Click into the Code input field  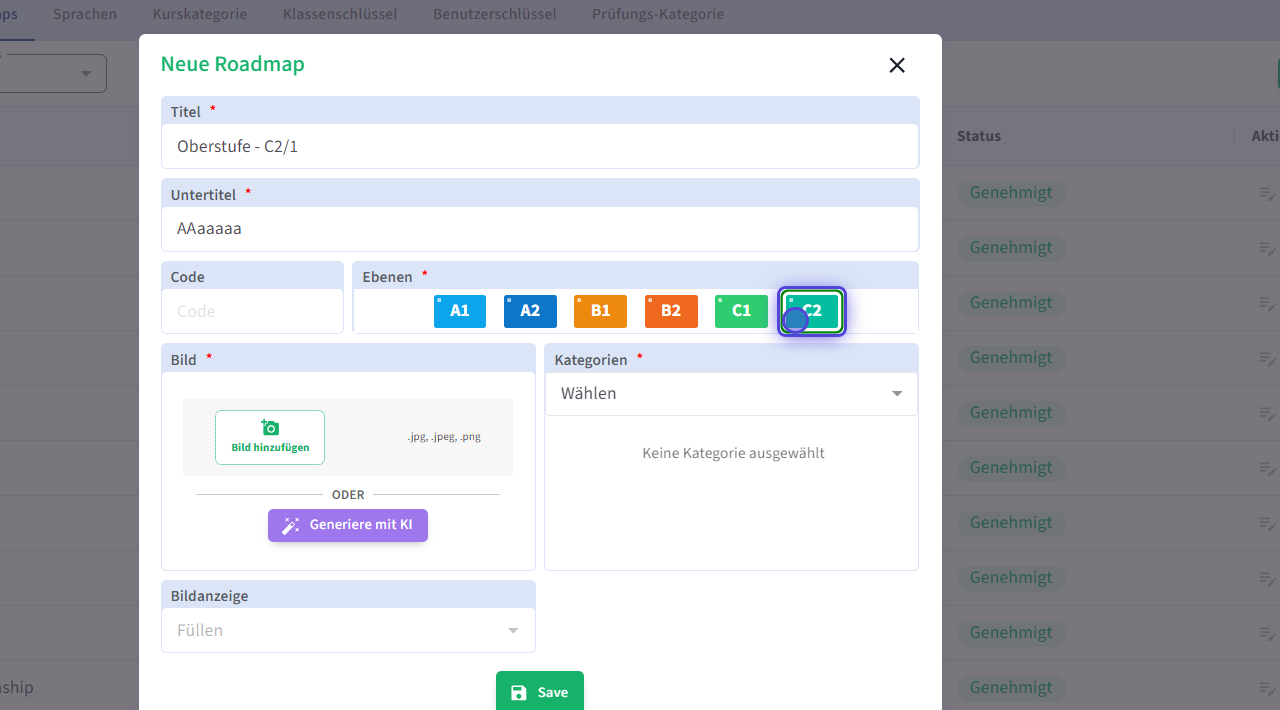click(252, 311)
